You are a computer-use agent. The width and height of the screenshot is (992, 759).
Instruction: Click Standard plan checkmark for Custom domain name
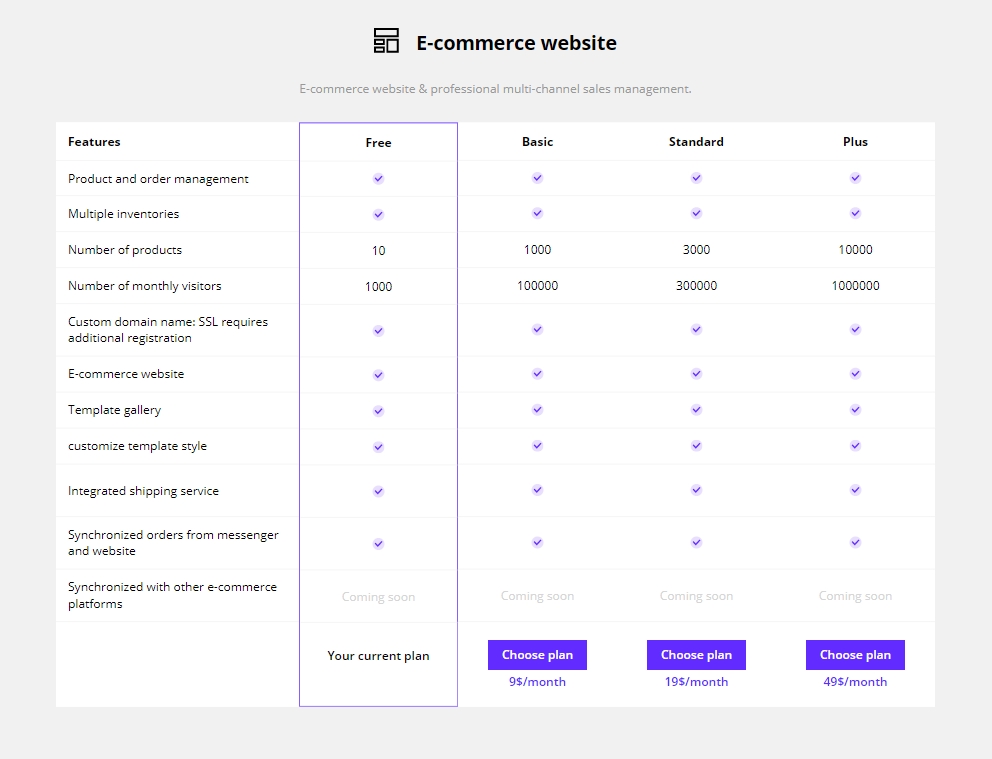coord(696,329)
